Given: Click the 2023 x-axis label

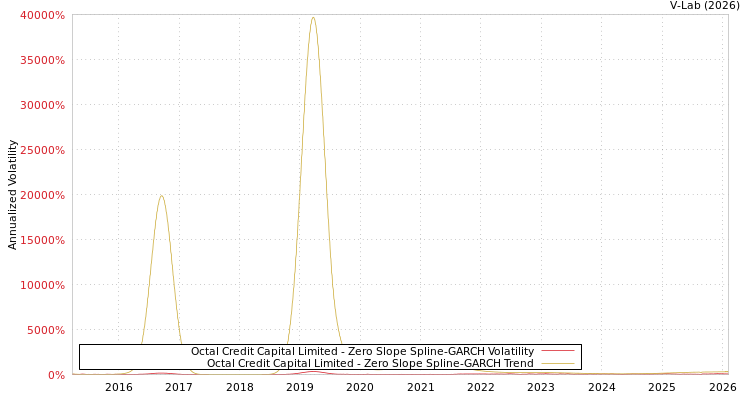Looking at the screenshot, I should coord(541,387).
